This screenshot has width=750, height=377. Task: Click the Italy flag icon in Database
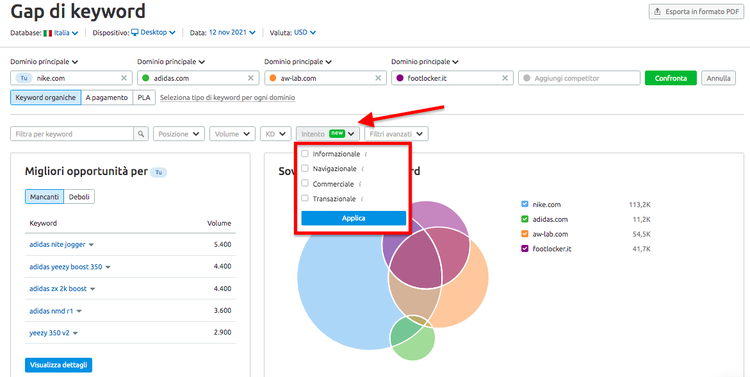point(47,33)
